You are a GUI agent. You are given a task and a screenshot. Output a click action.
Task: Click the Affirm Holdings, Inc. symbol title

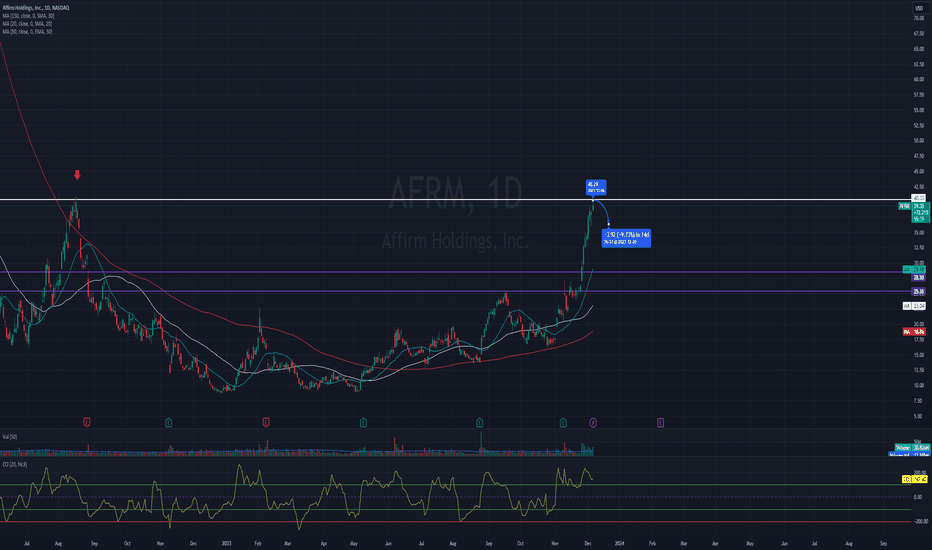point(36,8)
